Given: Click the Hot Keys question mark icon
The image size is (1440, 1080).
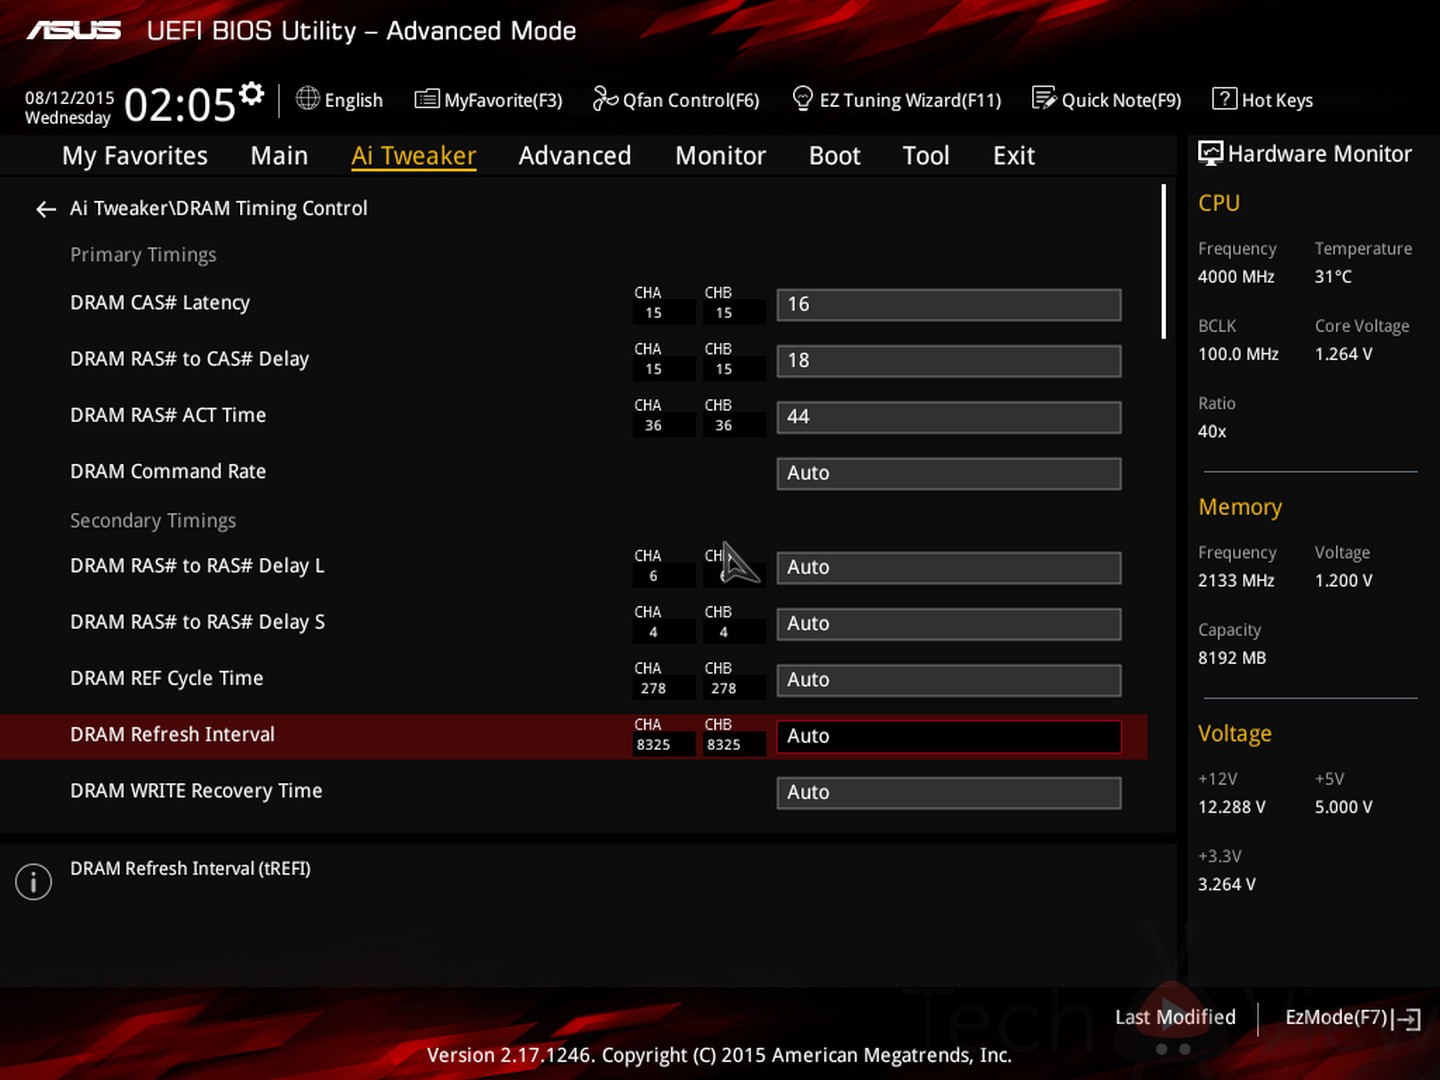Looking at the screenshot, I should click(1224, 98).
